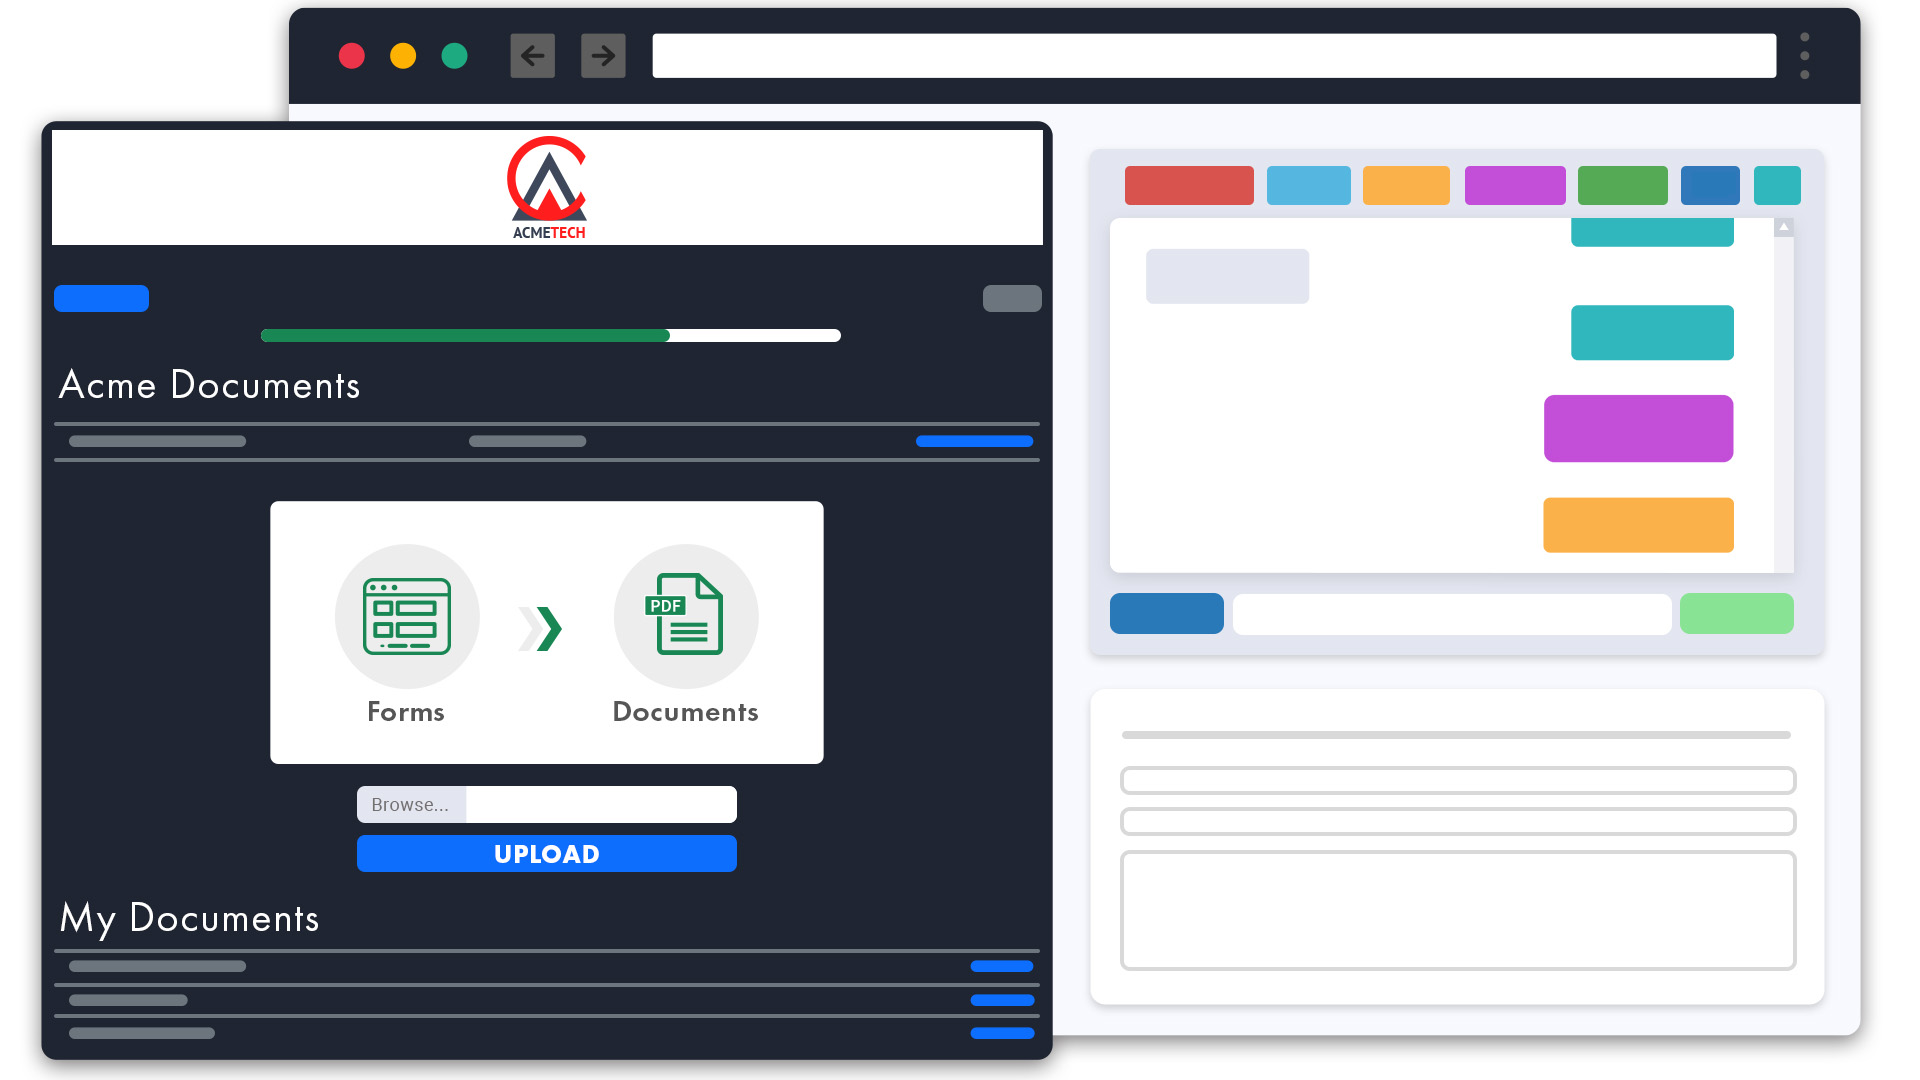The image size is (1920, 1080).
Task: Click the scrollbar arrow in the right panel
Action: tap(1783, 227)
